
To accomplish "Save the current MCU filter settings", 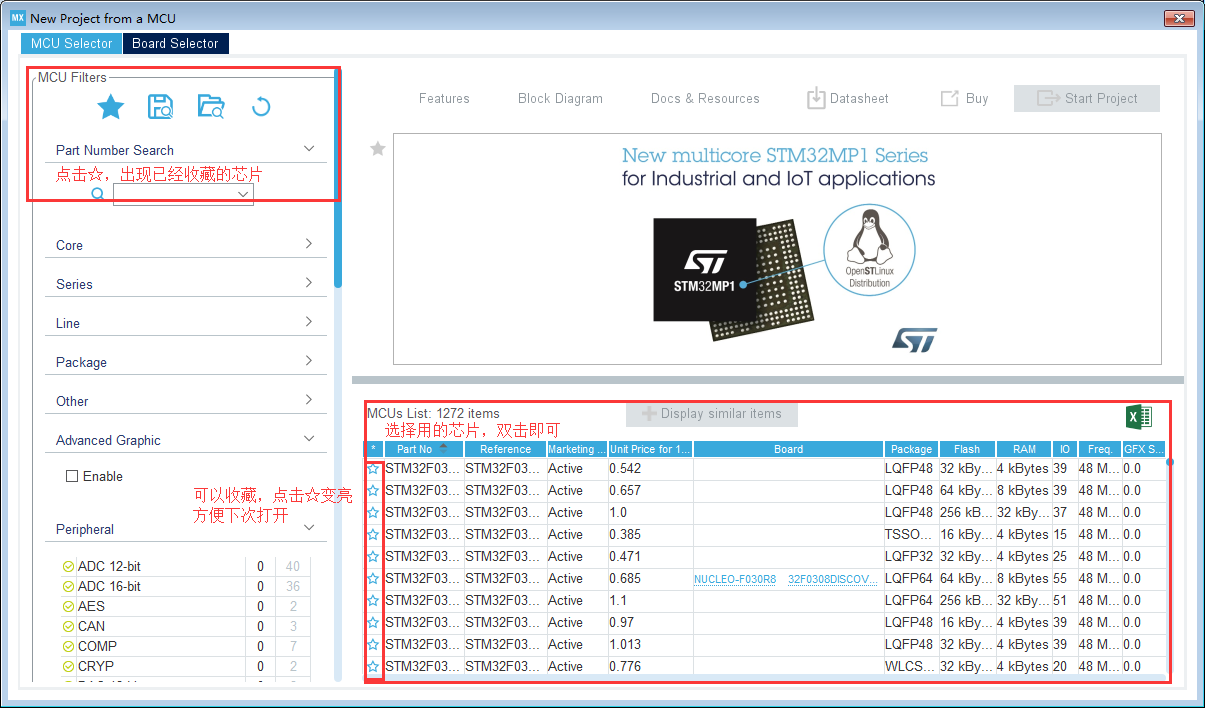I will (160, 106).
